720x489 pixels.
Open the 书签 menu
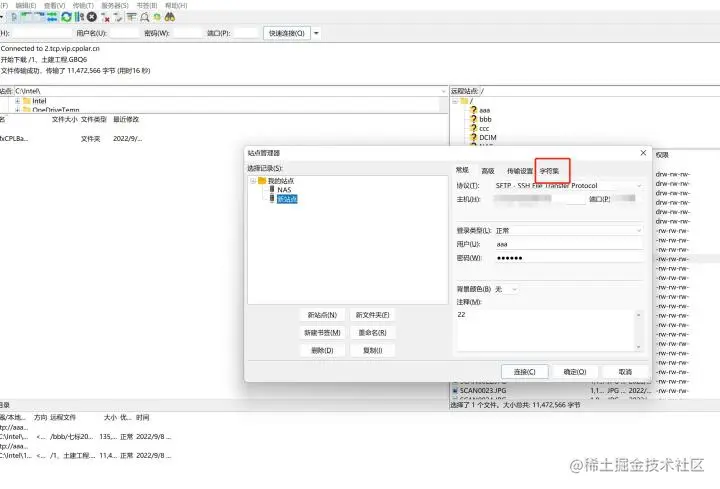click(x=147, y=5)
